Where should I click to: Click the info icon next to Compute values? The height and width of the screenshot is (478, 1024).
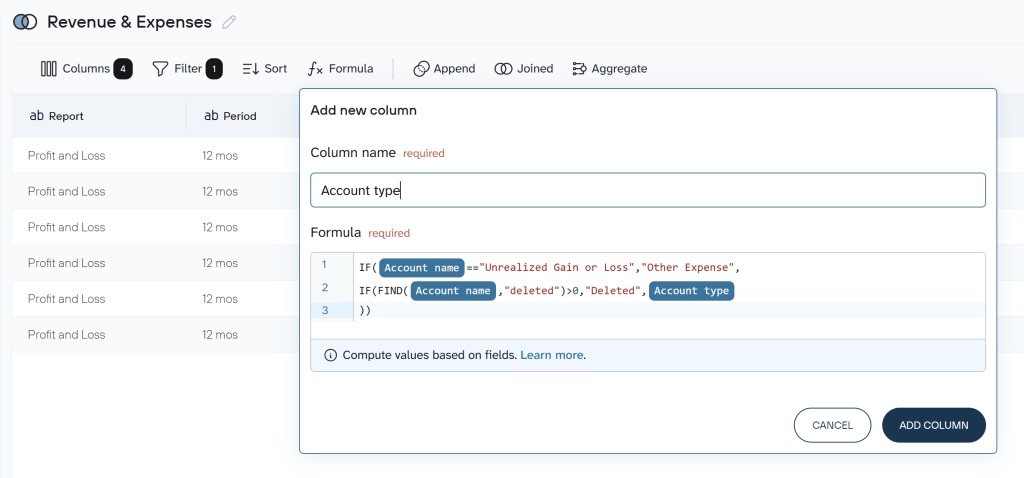click(x=330, y=355)
